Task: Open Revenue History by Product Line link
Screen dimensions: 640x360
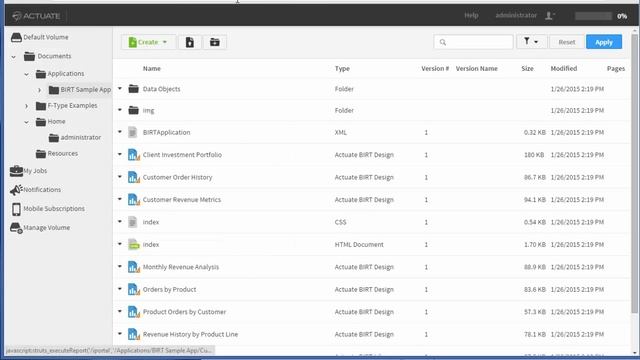Action: click(x=190, y=334)
